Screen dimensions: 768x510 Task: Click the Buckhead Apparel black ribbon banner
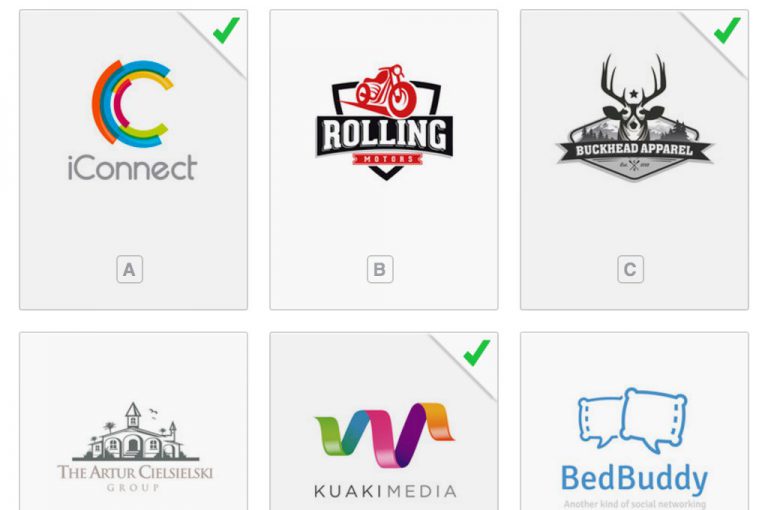tap(634, 150)
